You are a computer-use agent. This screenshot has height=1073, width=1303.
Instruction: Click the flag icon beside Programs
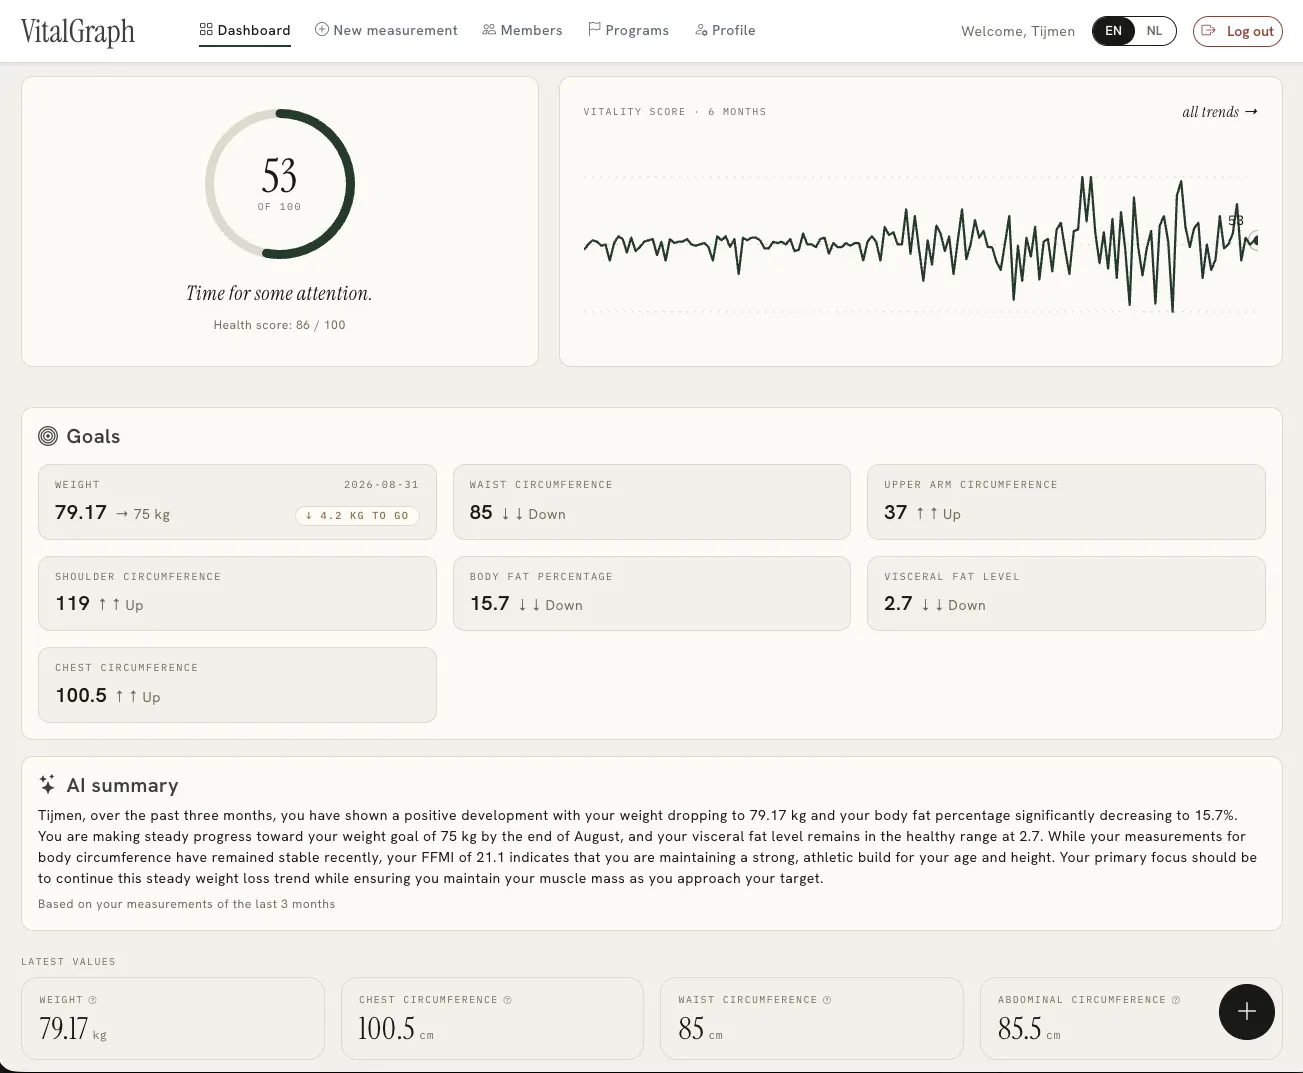594,30
